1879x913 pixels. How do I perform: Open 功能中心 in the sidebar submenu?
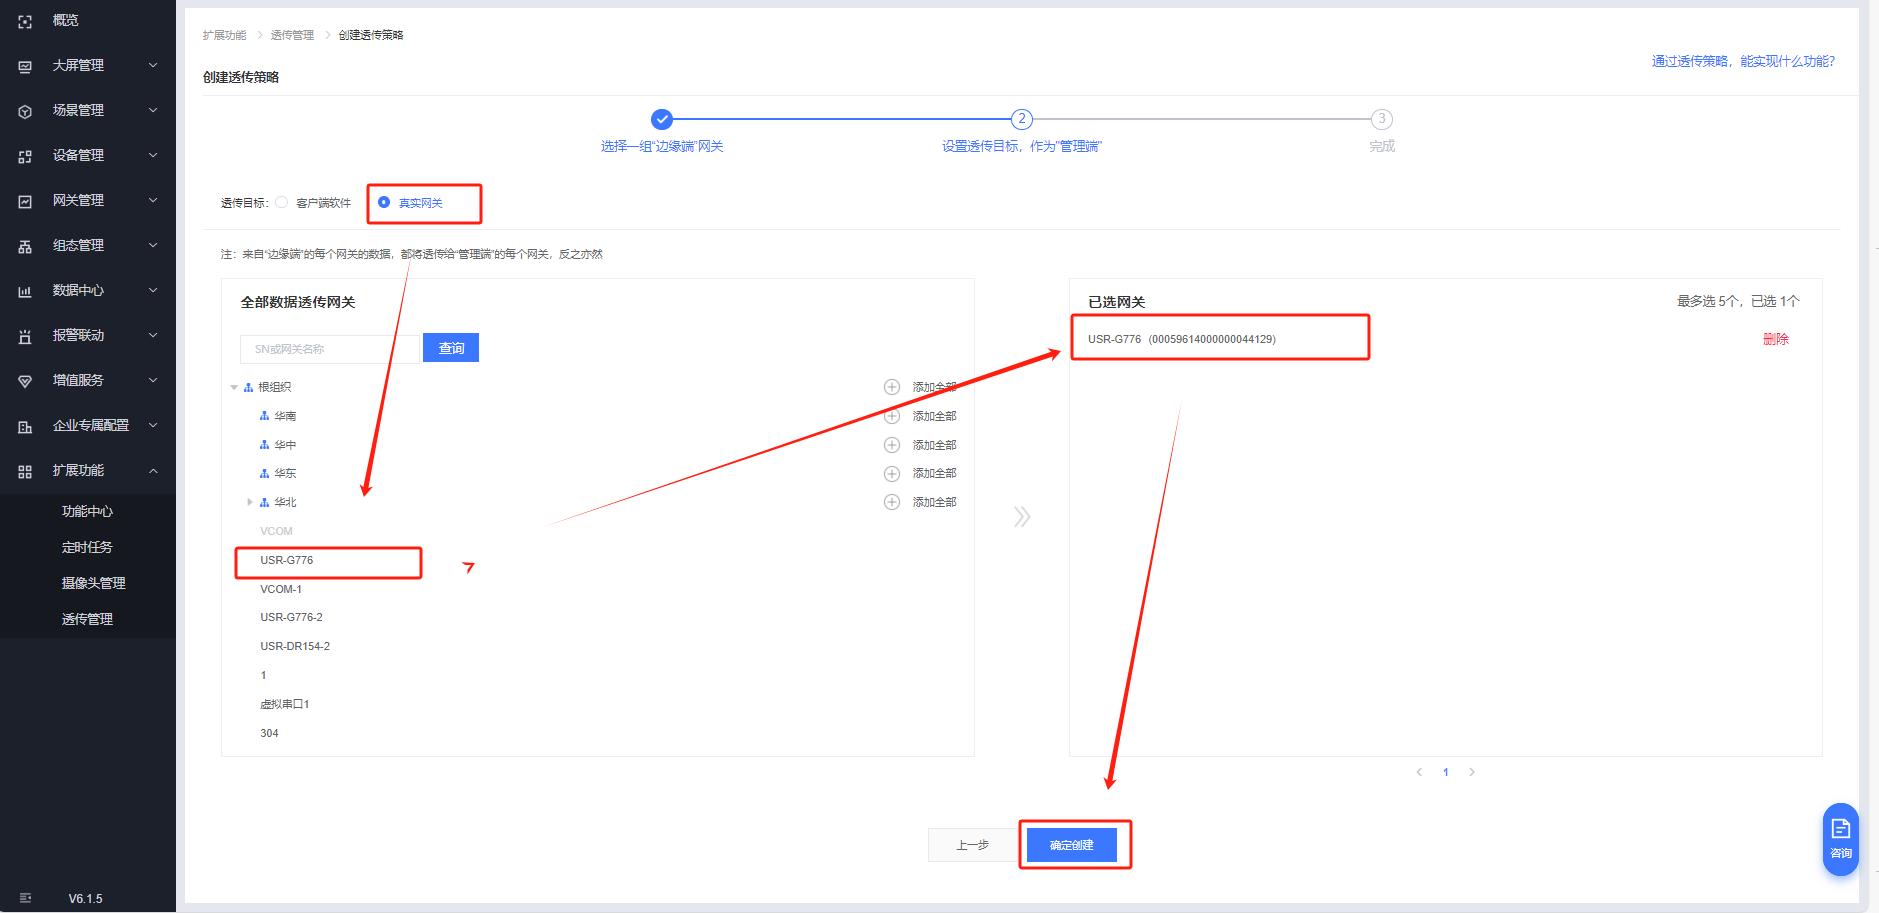[x=87, y=511]
